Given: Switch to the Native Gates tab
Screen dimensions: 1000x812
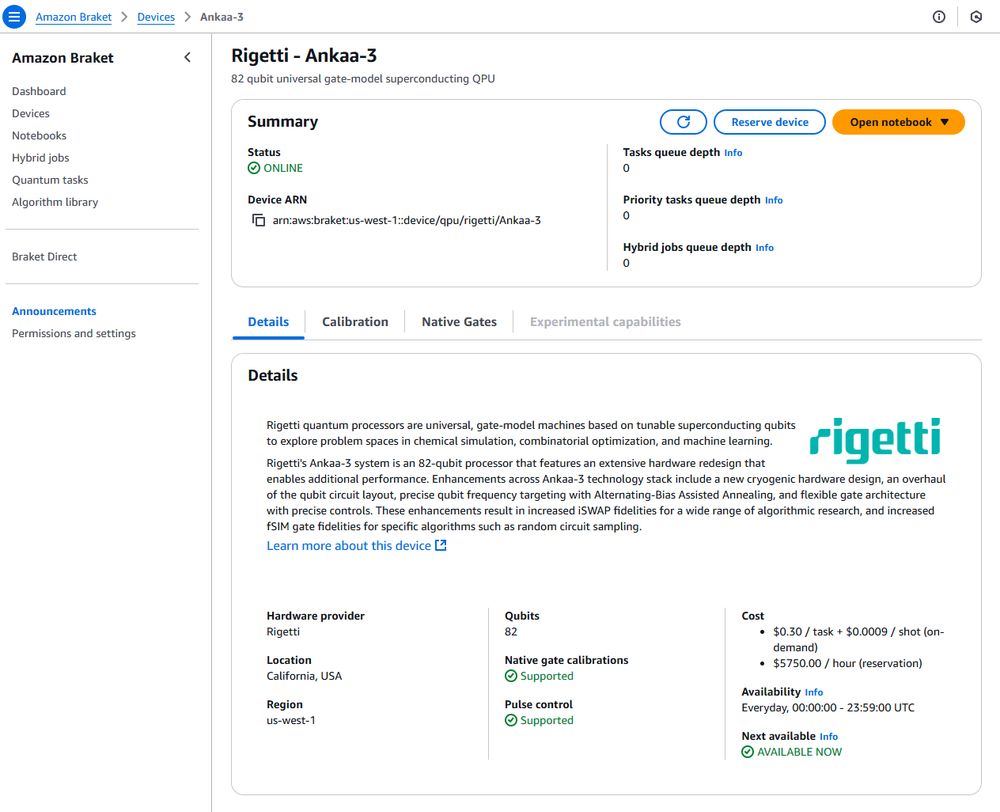Looking at the screenshot, I should coord(459,322).
